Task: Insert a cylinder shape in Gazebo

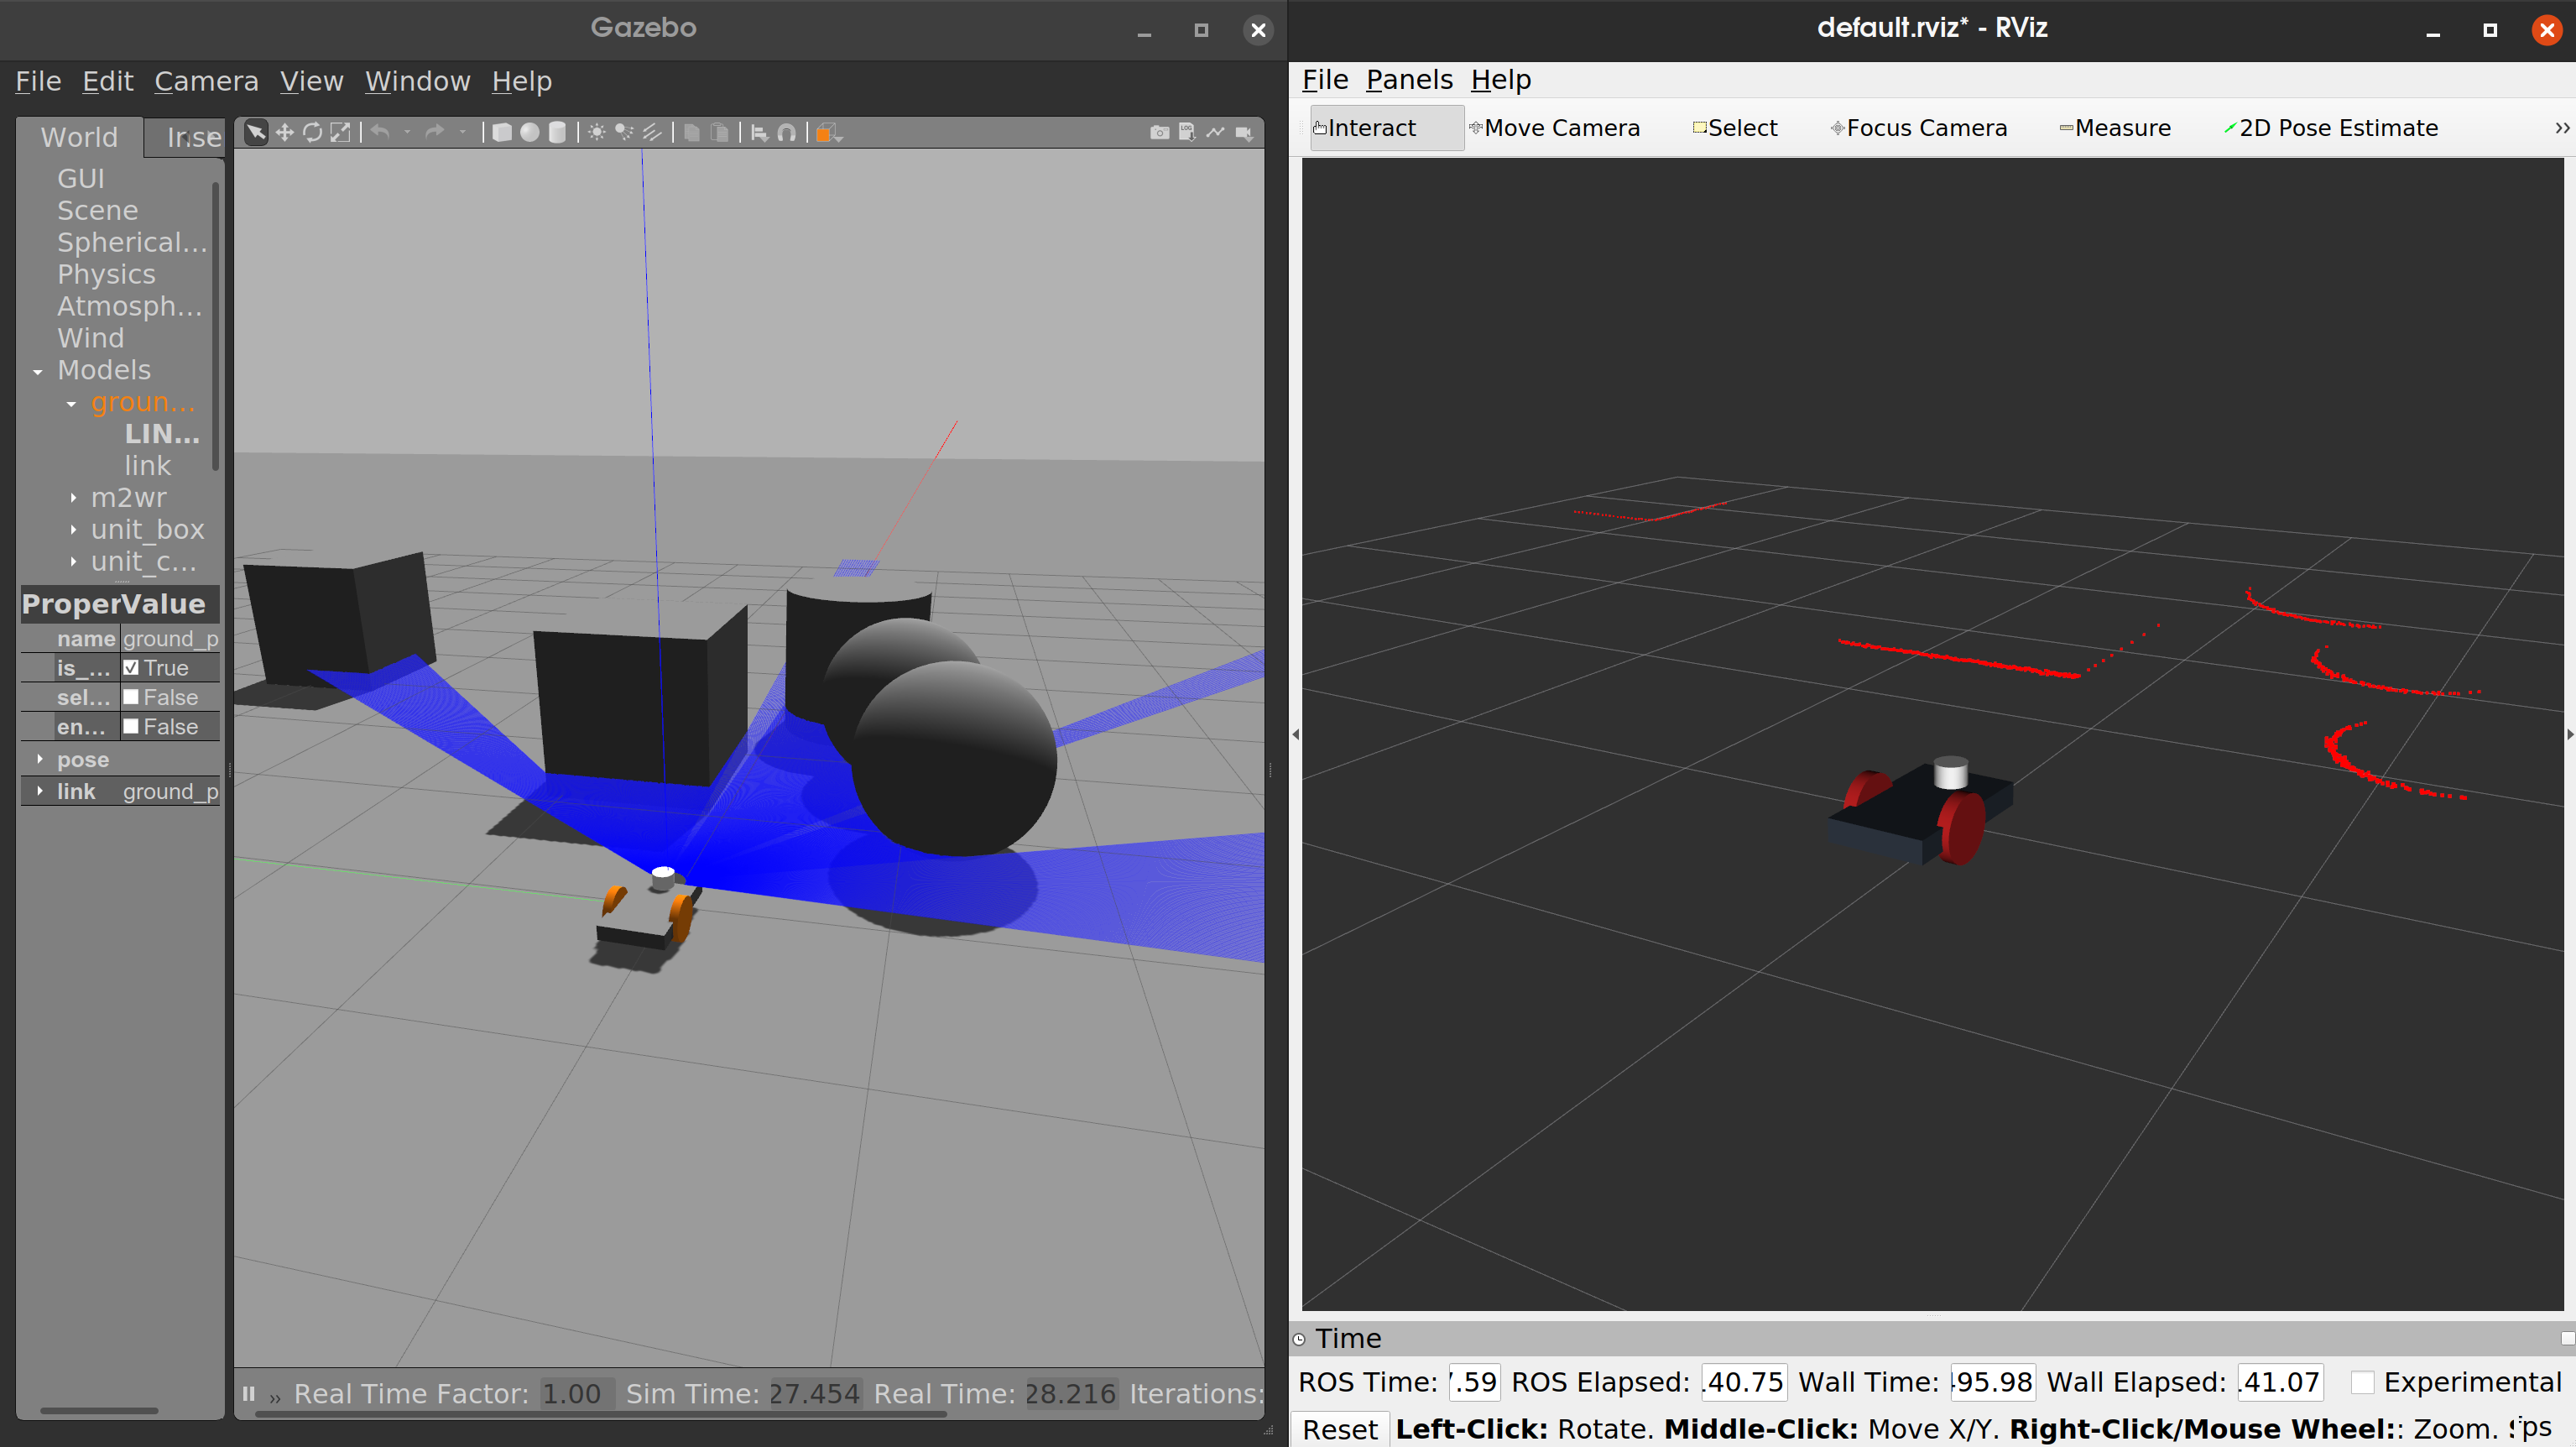Action: pos(558,132)
